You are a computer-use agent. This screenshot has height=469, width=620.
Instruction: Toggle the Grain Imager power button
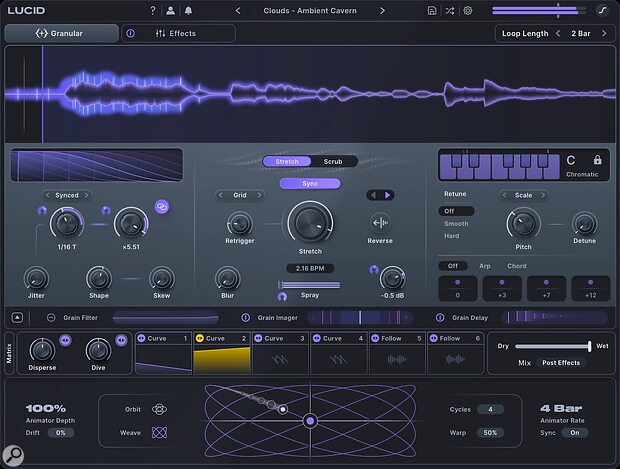point(246,318)
